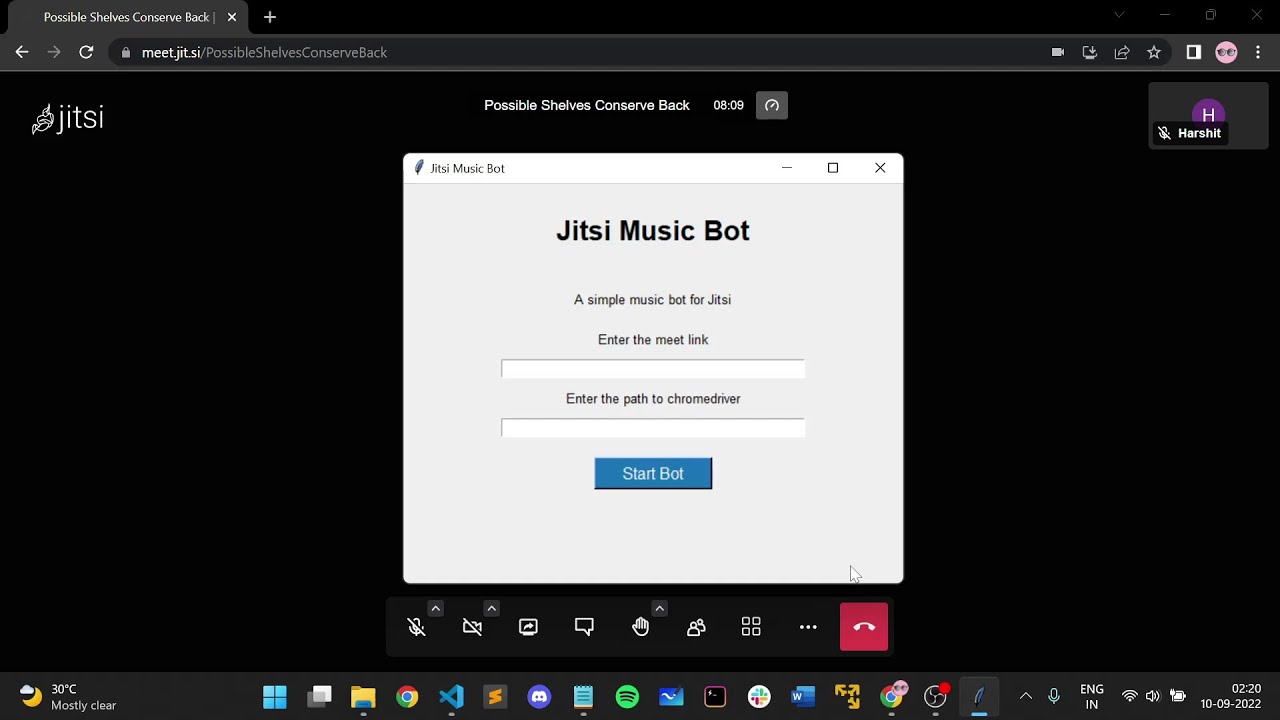Focus the chromedriver path input field
Image resolution: width=1280 pixels, height=720 pixels.
click(x=653, y=428)
